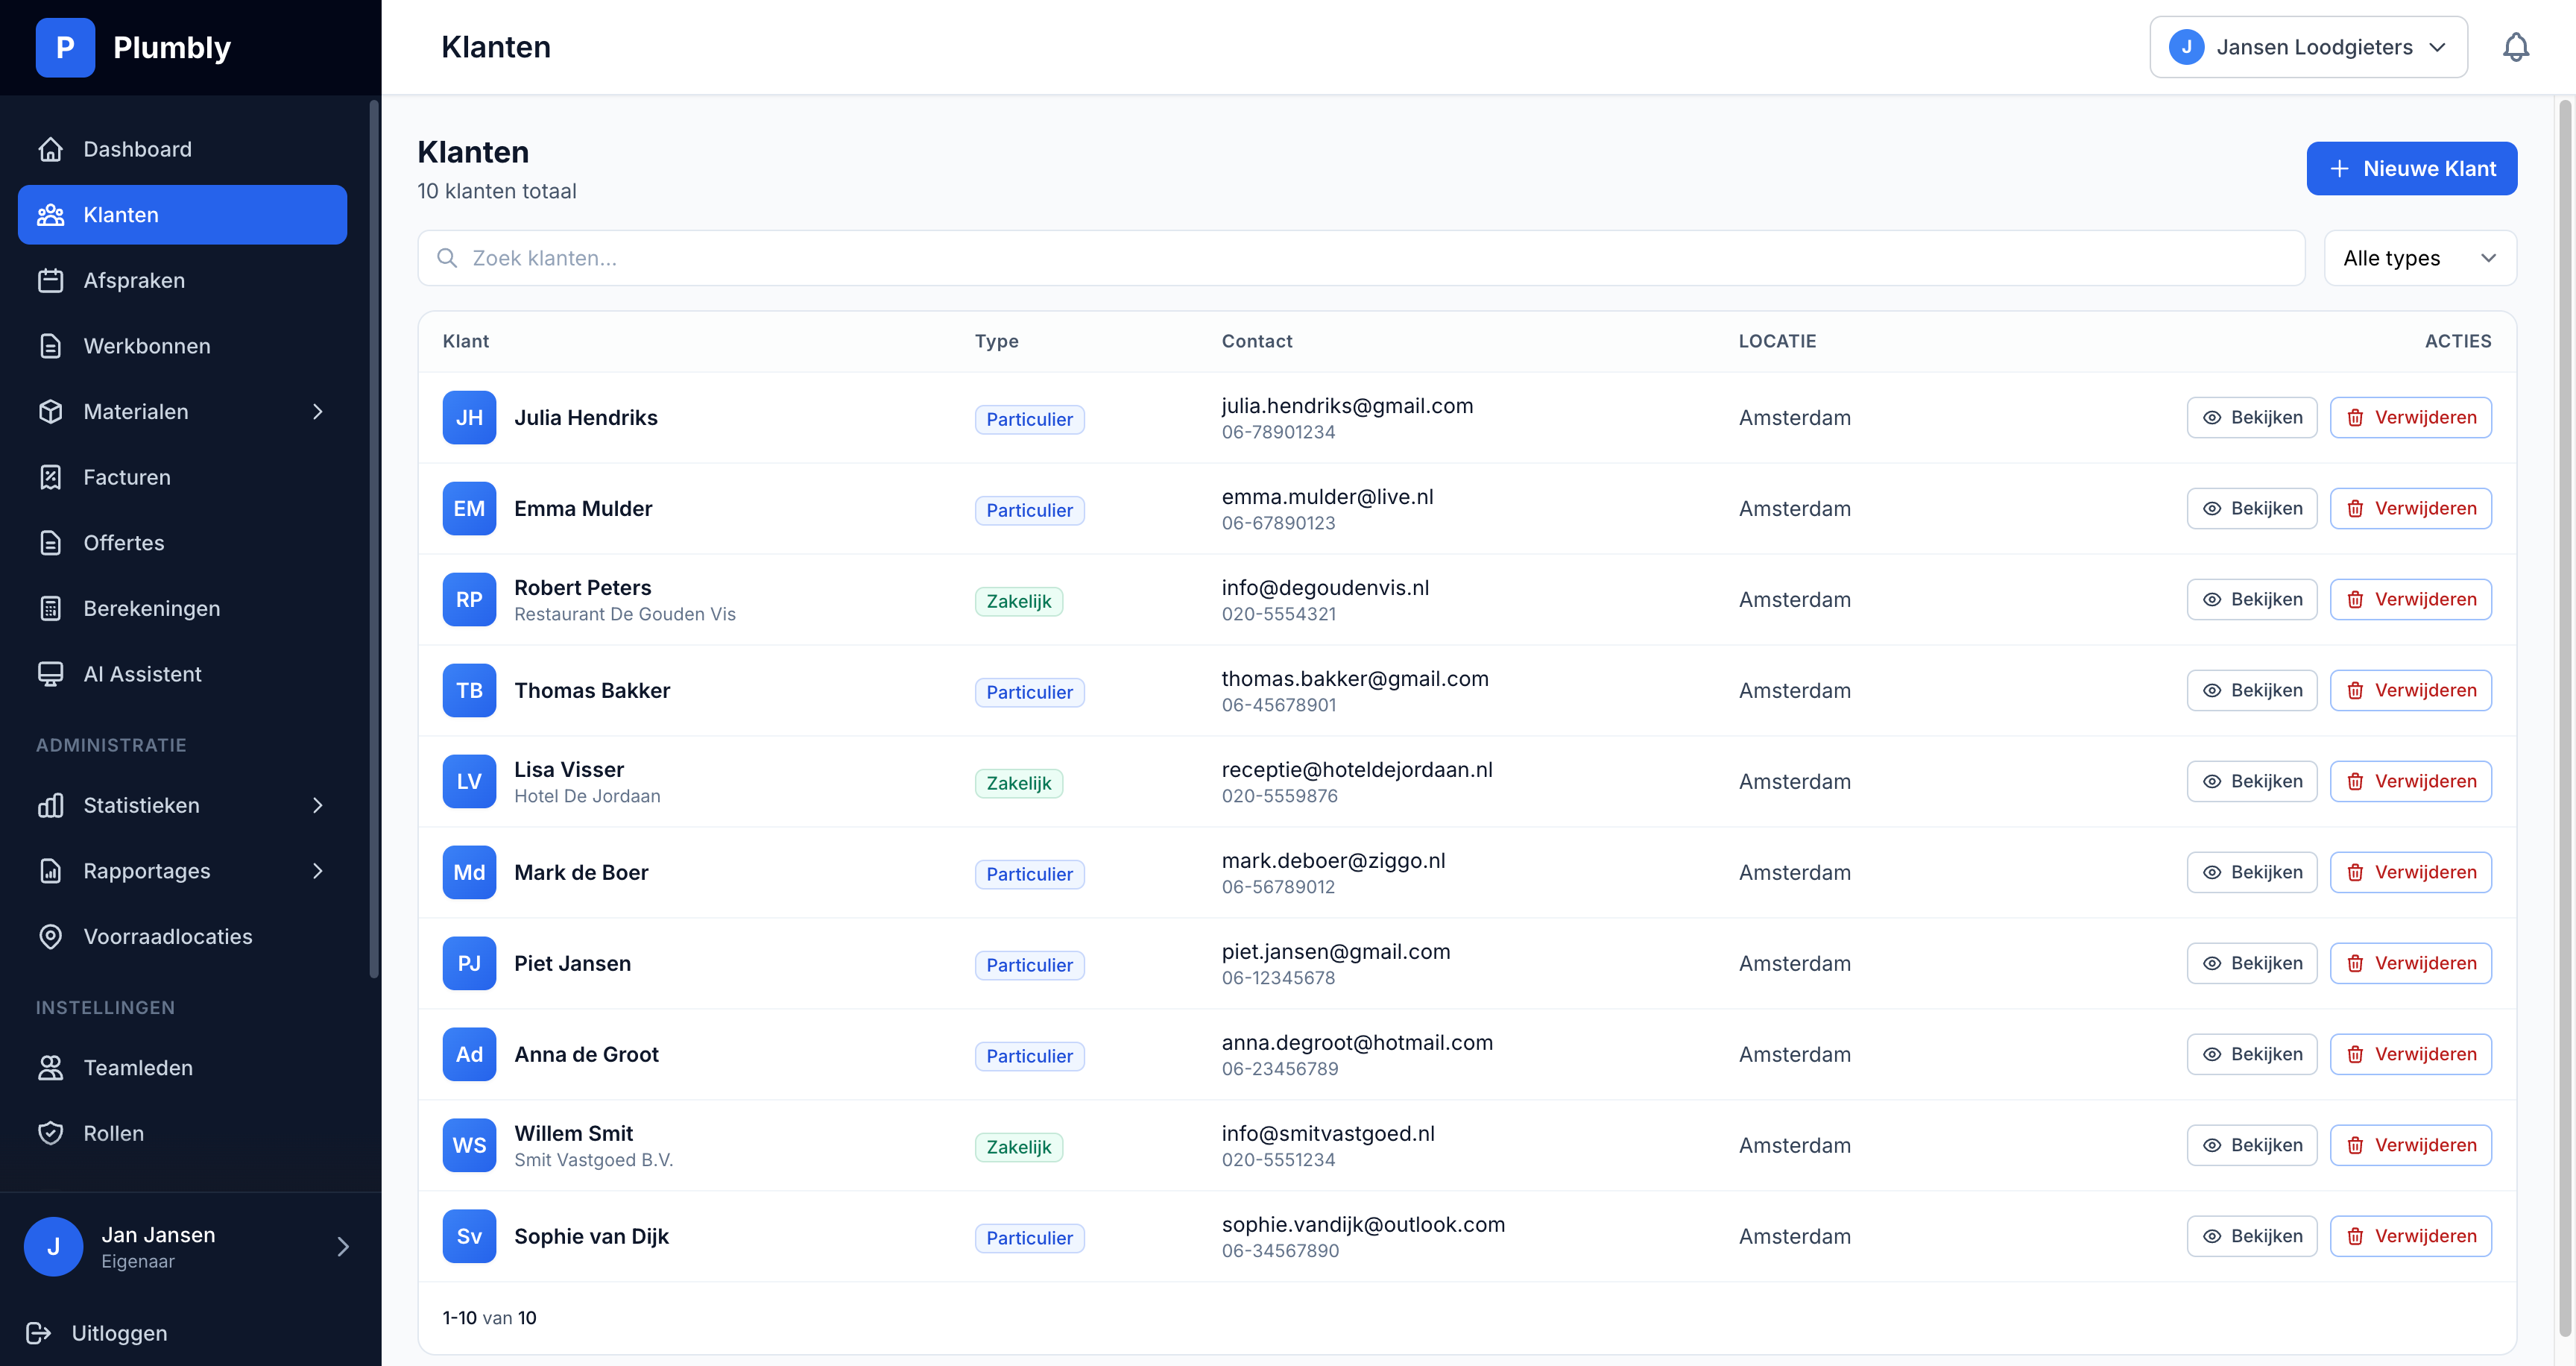Expand the Statistieken submenu chevron
The width and height of the screenshot is (2576, 1366).
[x=318, y=805]
